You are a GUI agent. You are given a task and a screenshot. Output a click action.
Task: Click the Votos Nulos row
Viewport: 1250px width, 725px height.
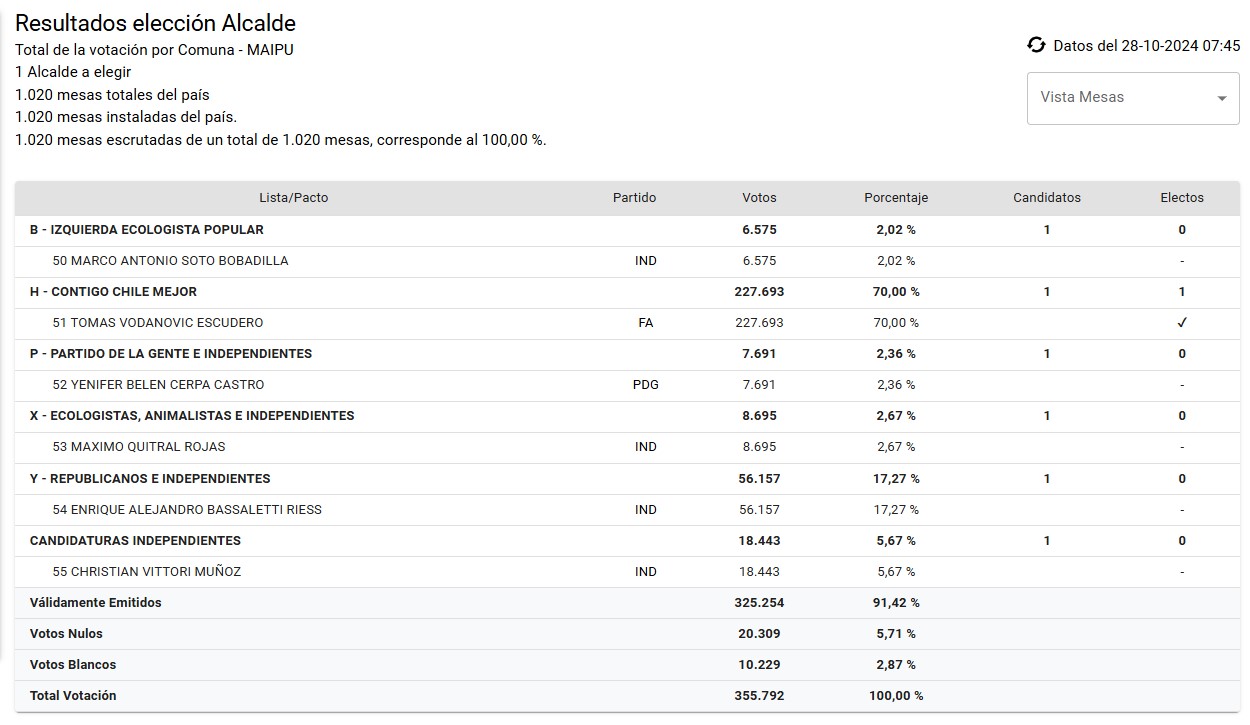[66, 634]
